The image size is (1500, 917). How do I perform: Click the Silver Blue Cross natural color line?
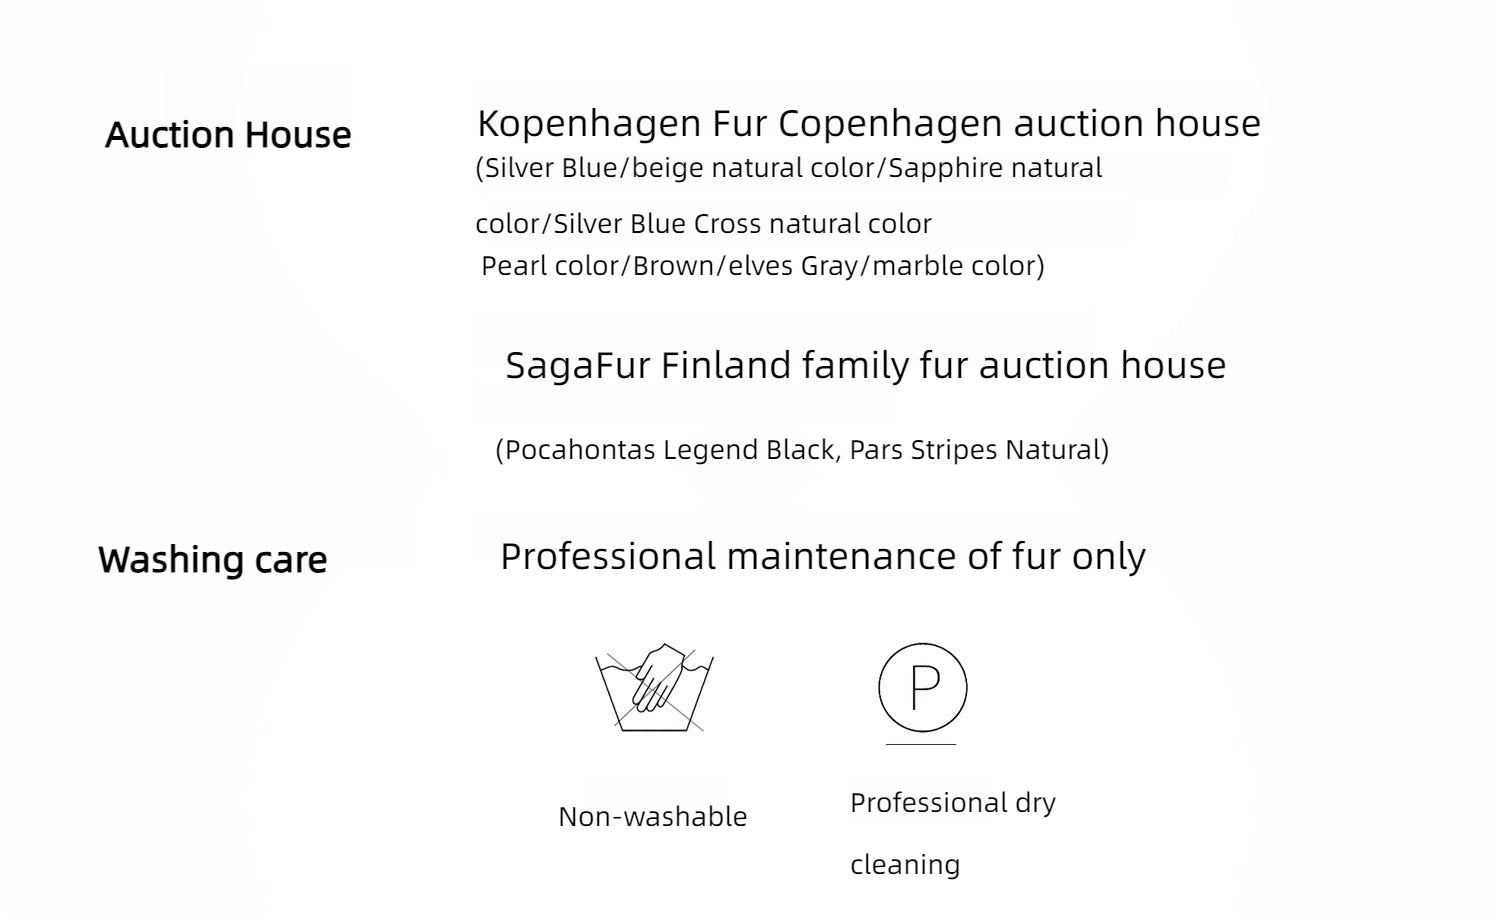tap(742, 224)
